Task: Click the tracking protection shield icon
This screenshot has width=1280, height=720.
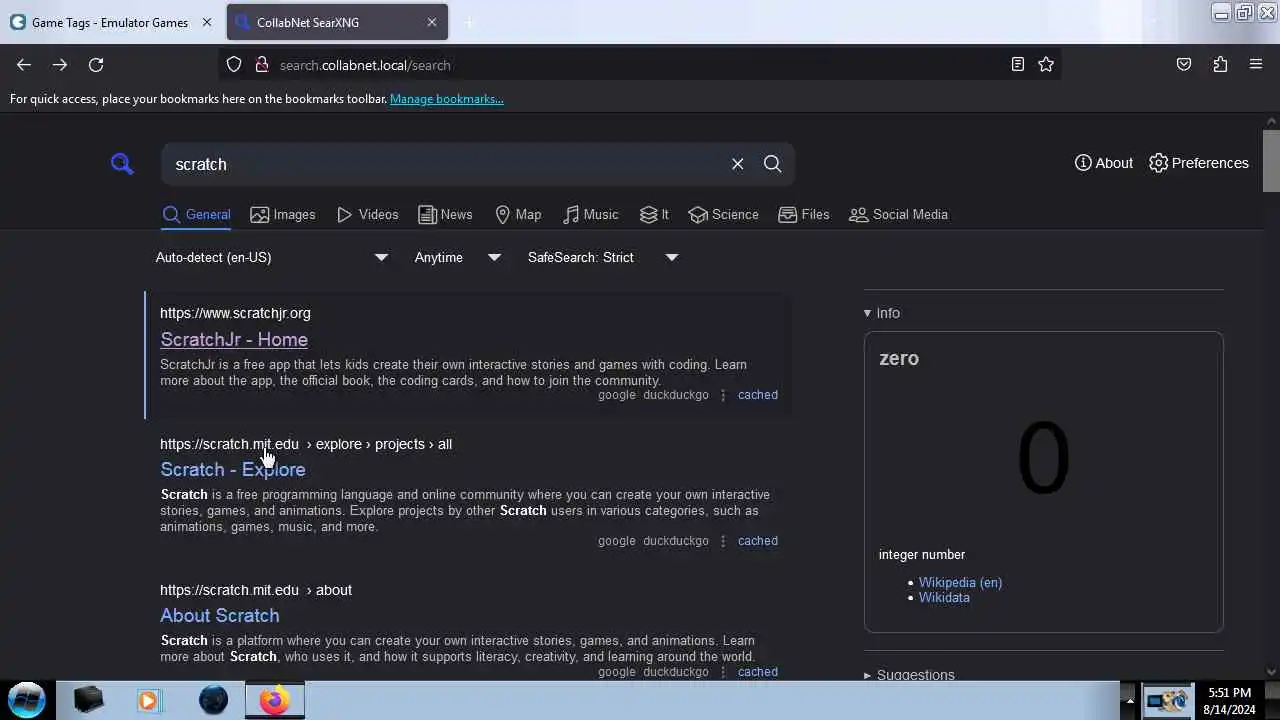Action: (234, 65)
